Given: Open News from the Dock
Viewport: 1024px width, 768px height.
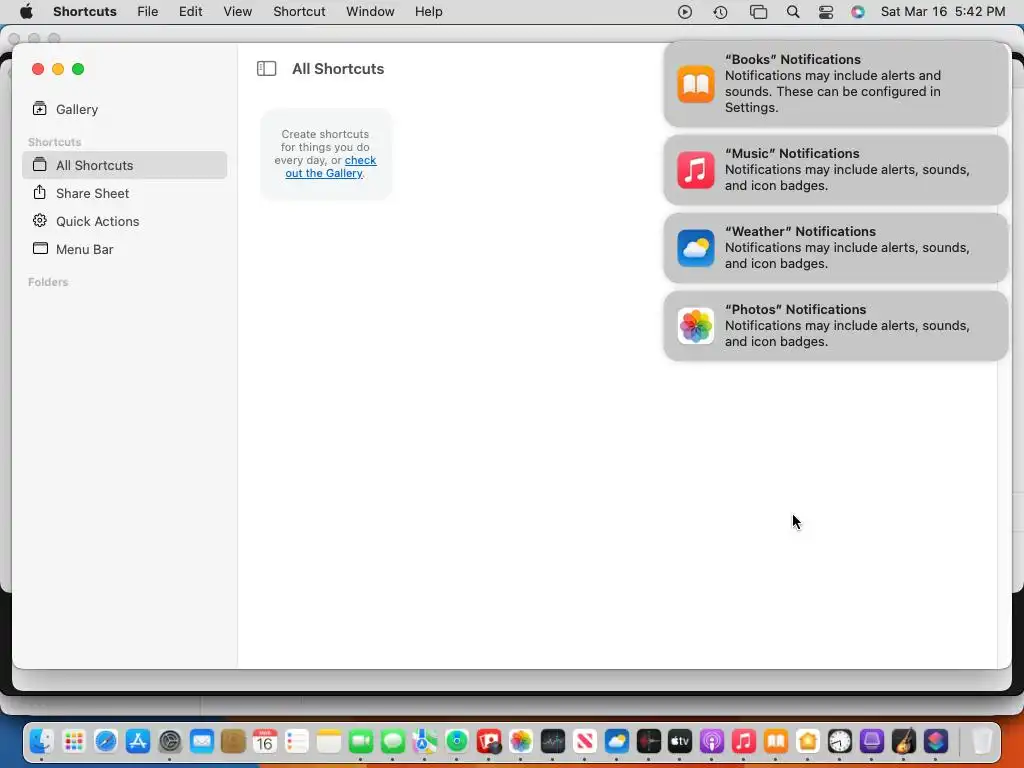Looking at the screenshot, I should (584, 741).
